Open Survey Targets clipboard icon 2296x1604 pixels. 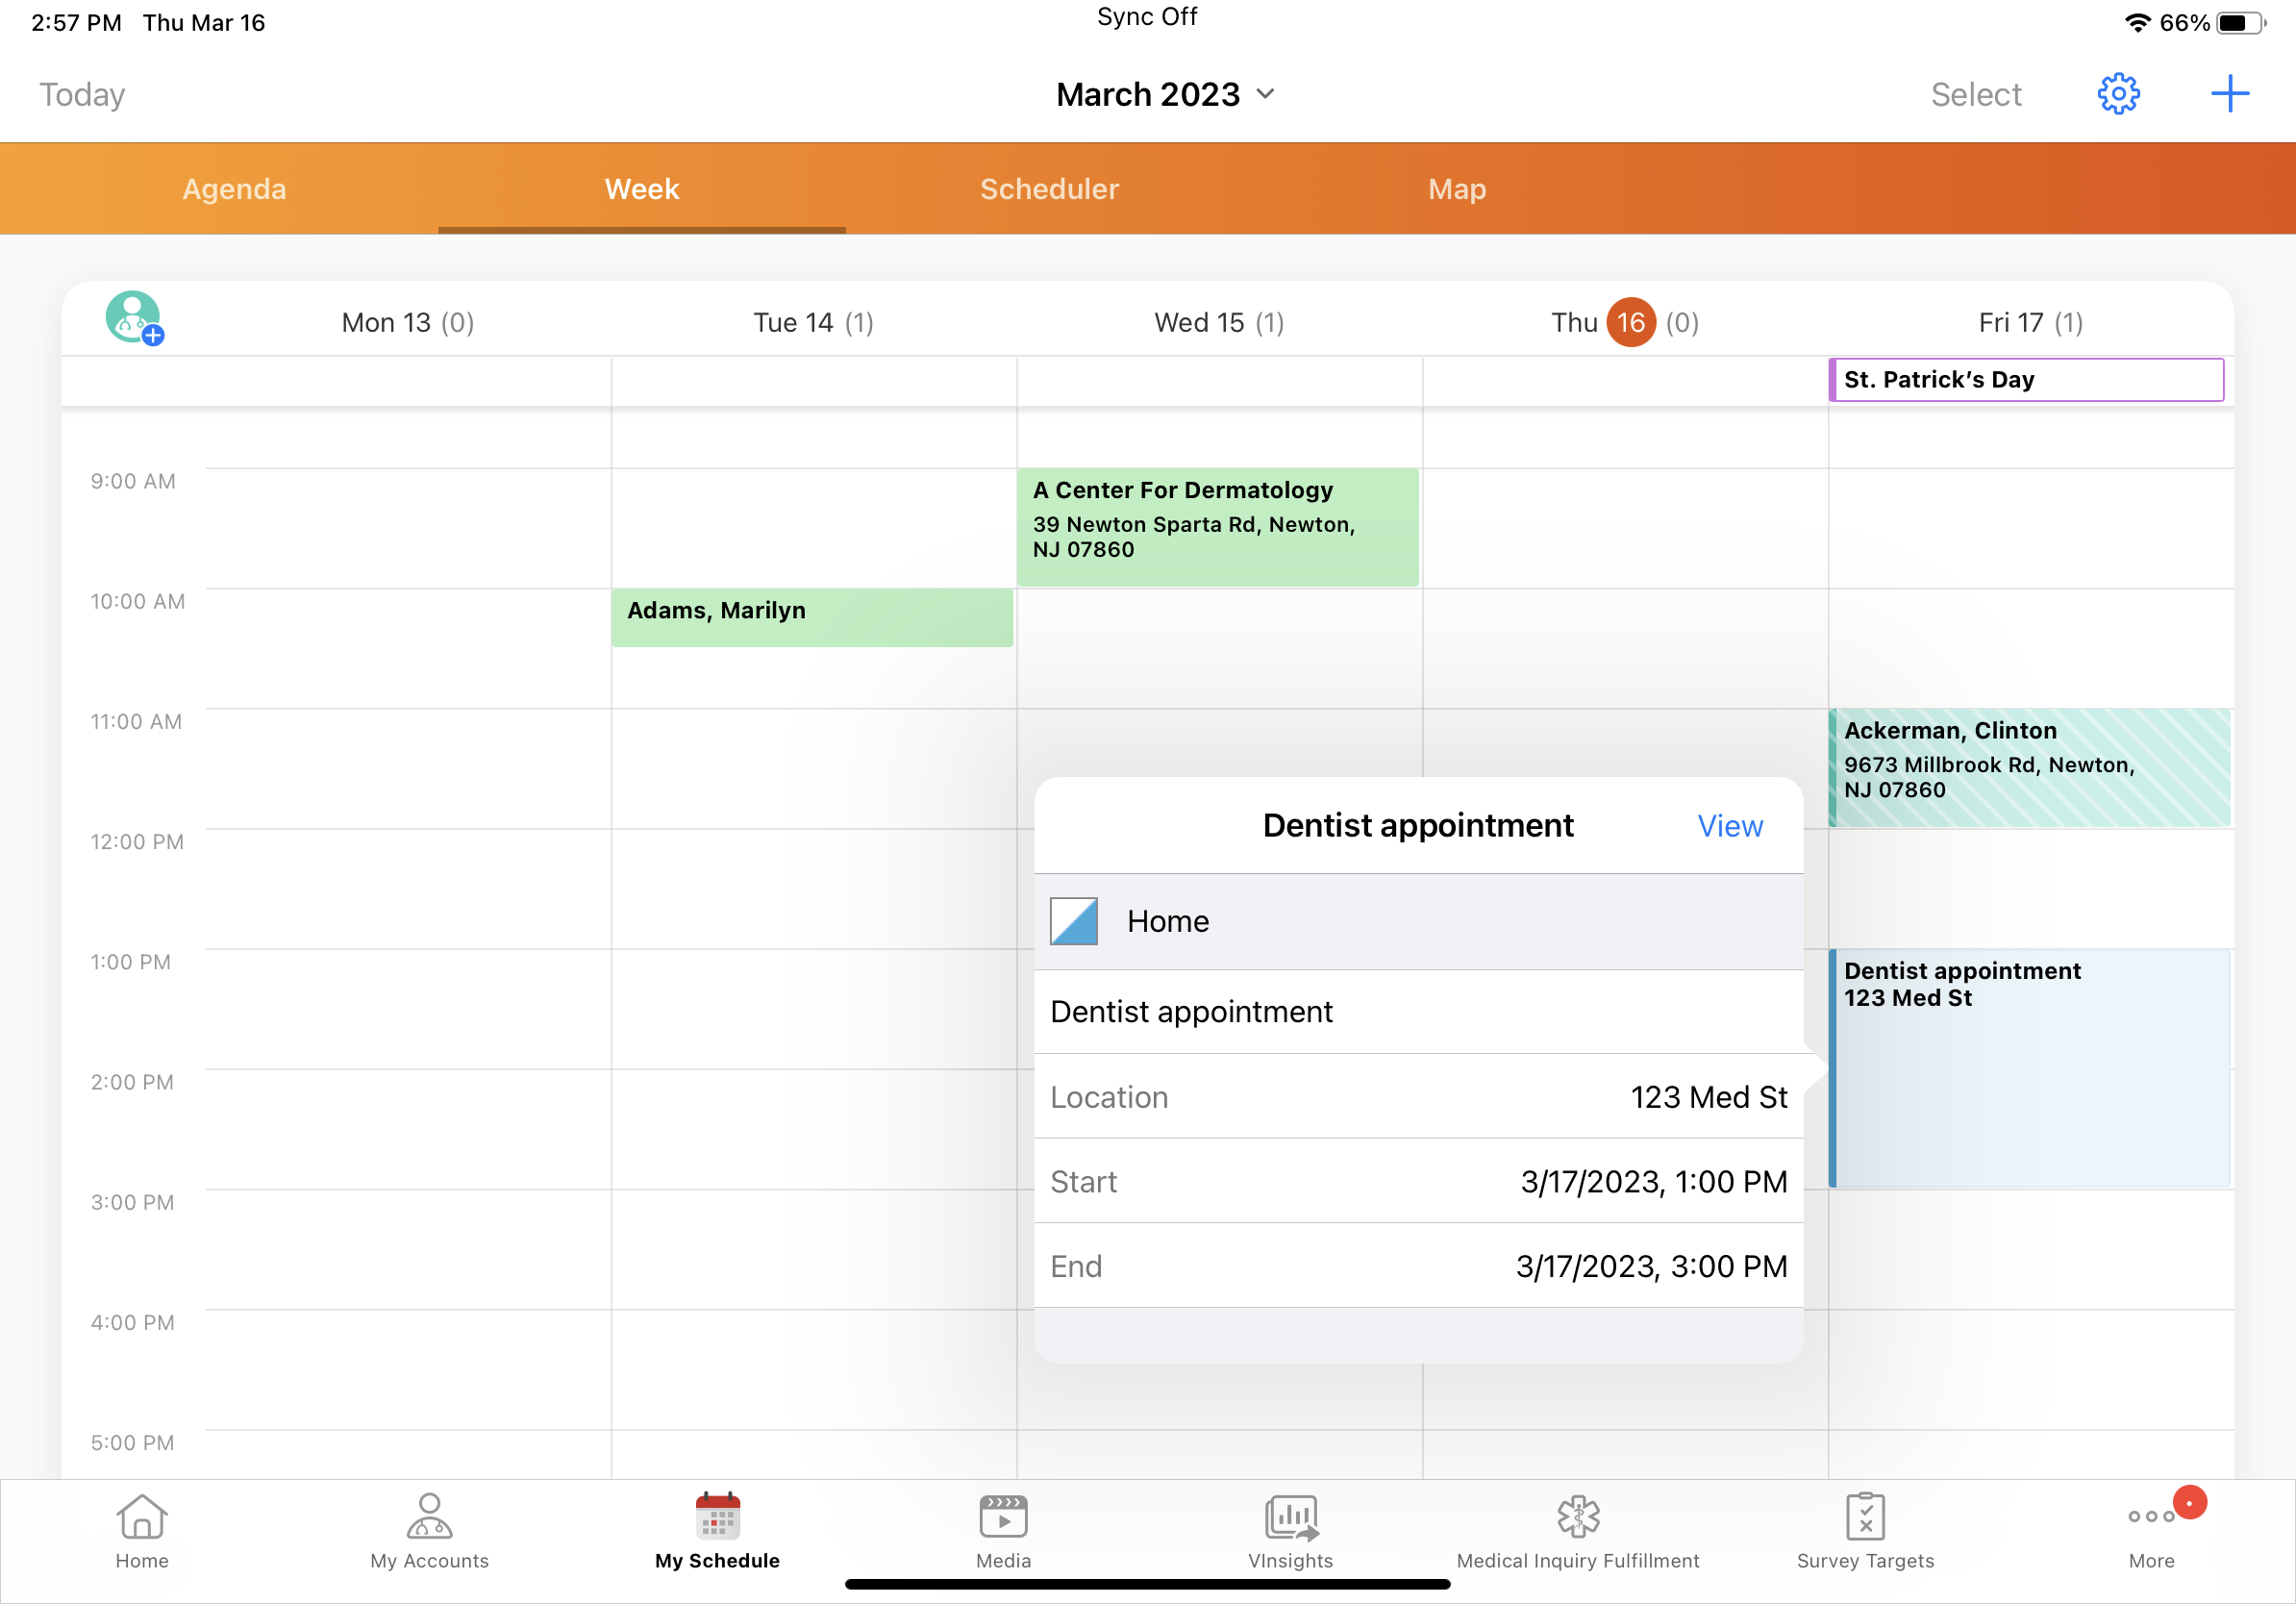pos(1865,1531)
